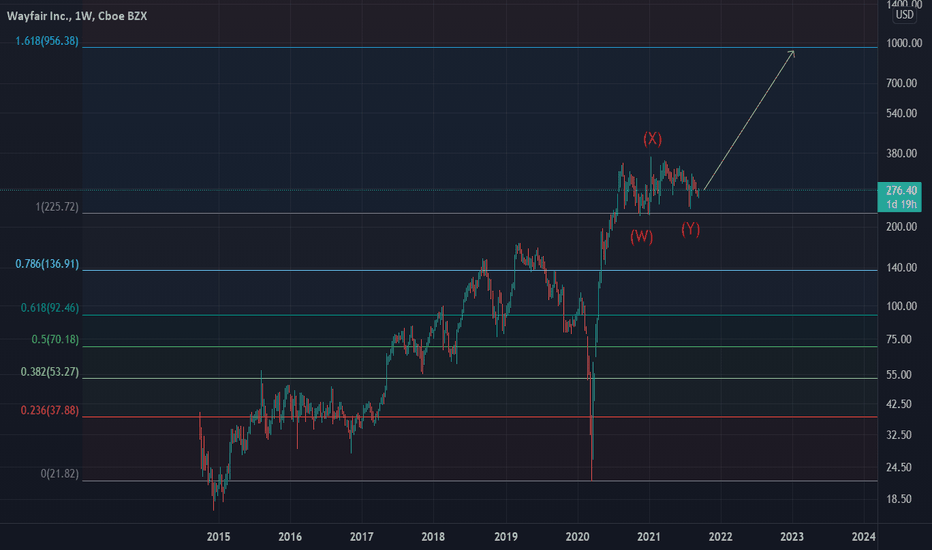Viewport: 932px width, 550px height.
Task: Click the 2020 time axis label
Action: pos(577,537)
